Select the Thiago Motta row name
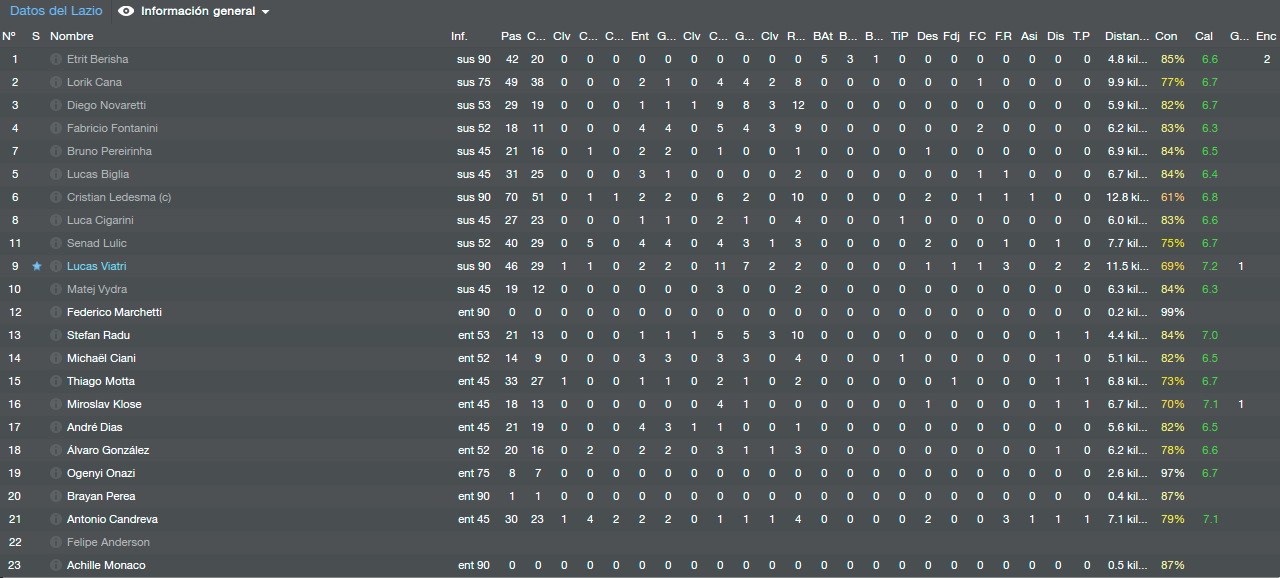Screen dimensions: 1280x578 (100, 381)
